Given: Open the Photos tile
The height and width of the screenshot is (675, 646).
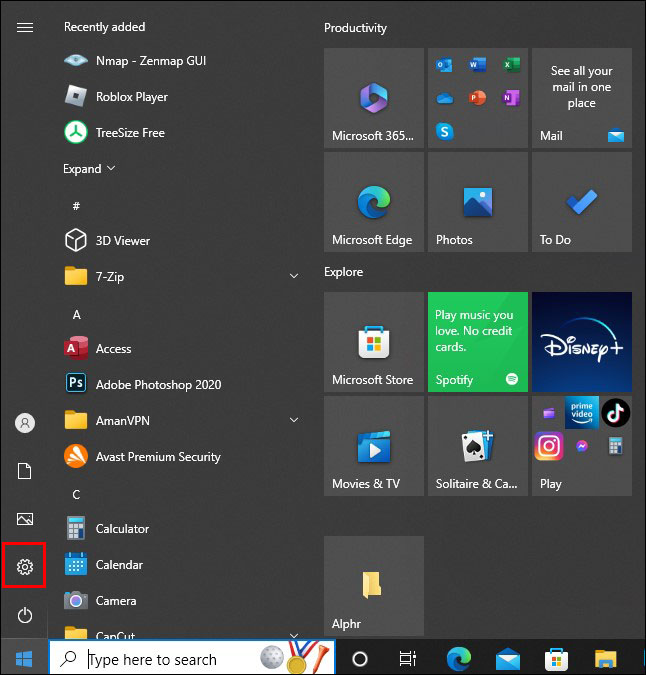Looking at the screenshot, I should point(478,202).
